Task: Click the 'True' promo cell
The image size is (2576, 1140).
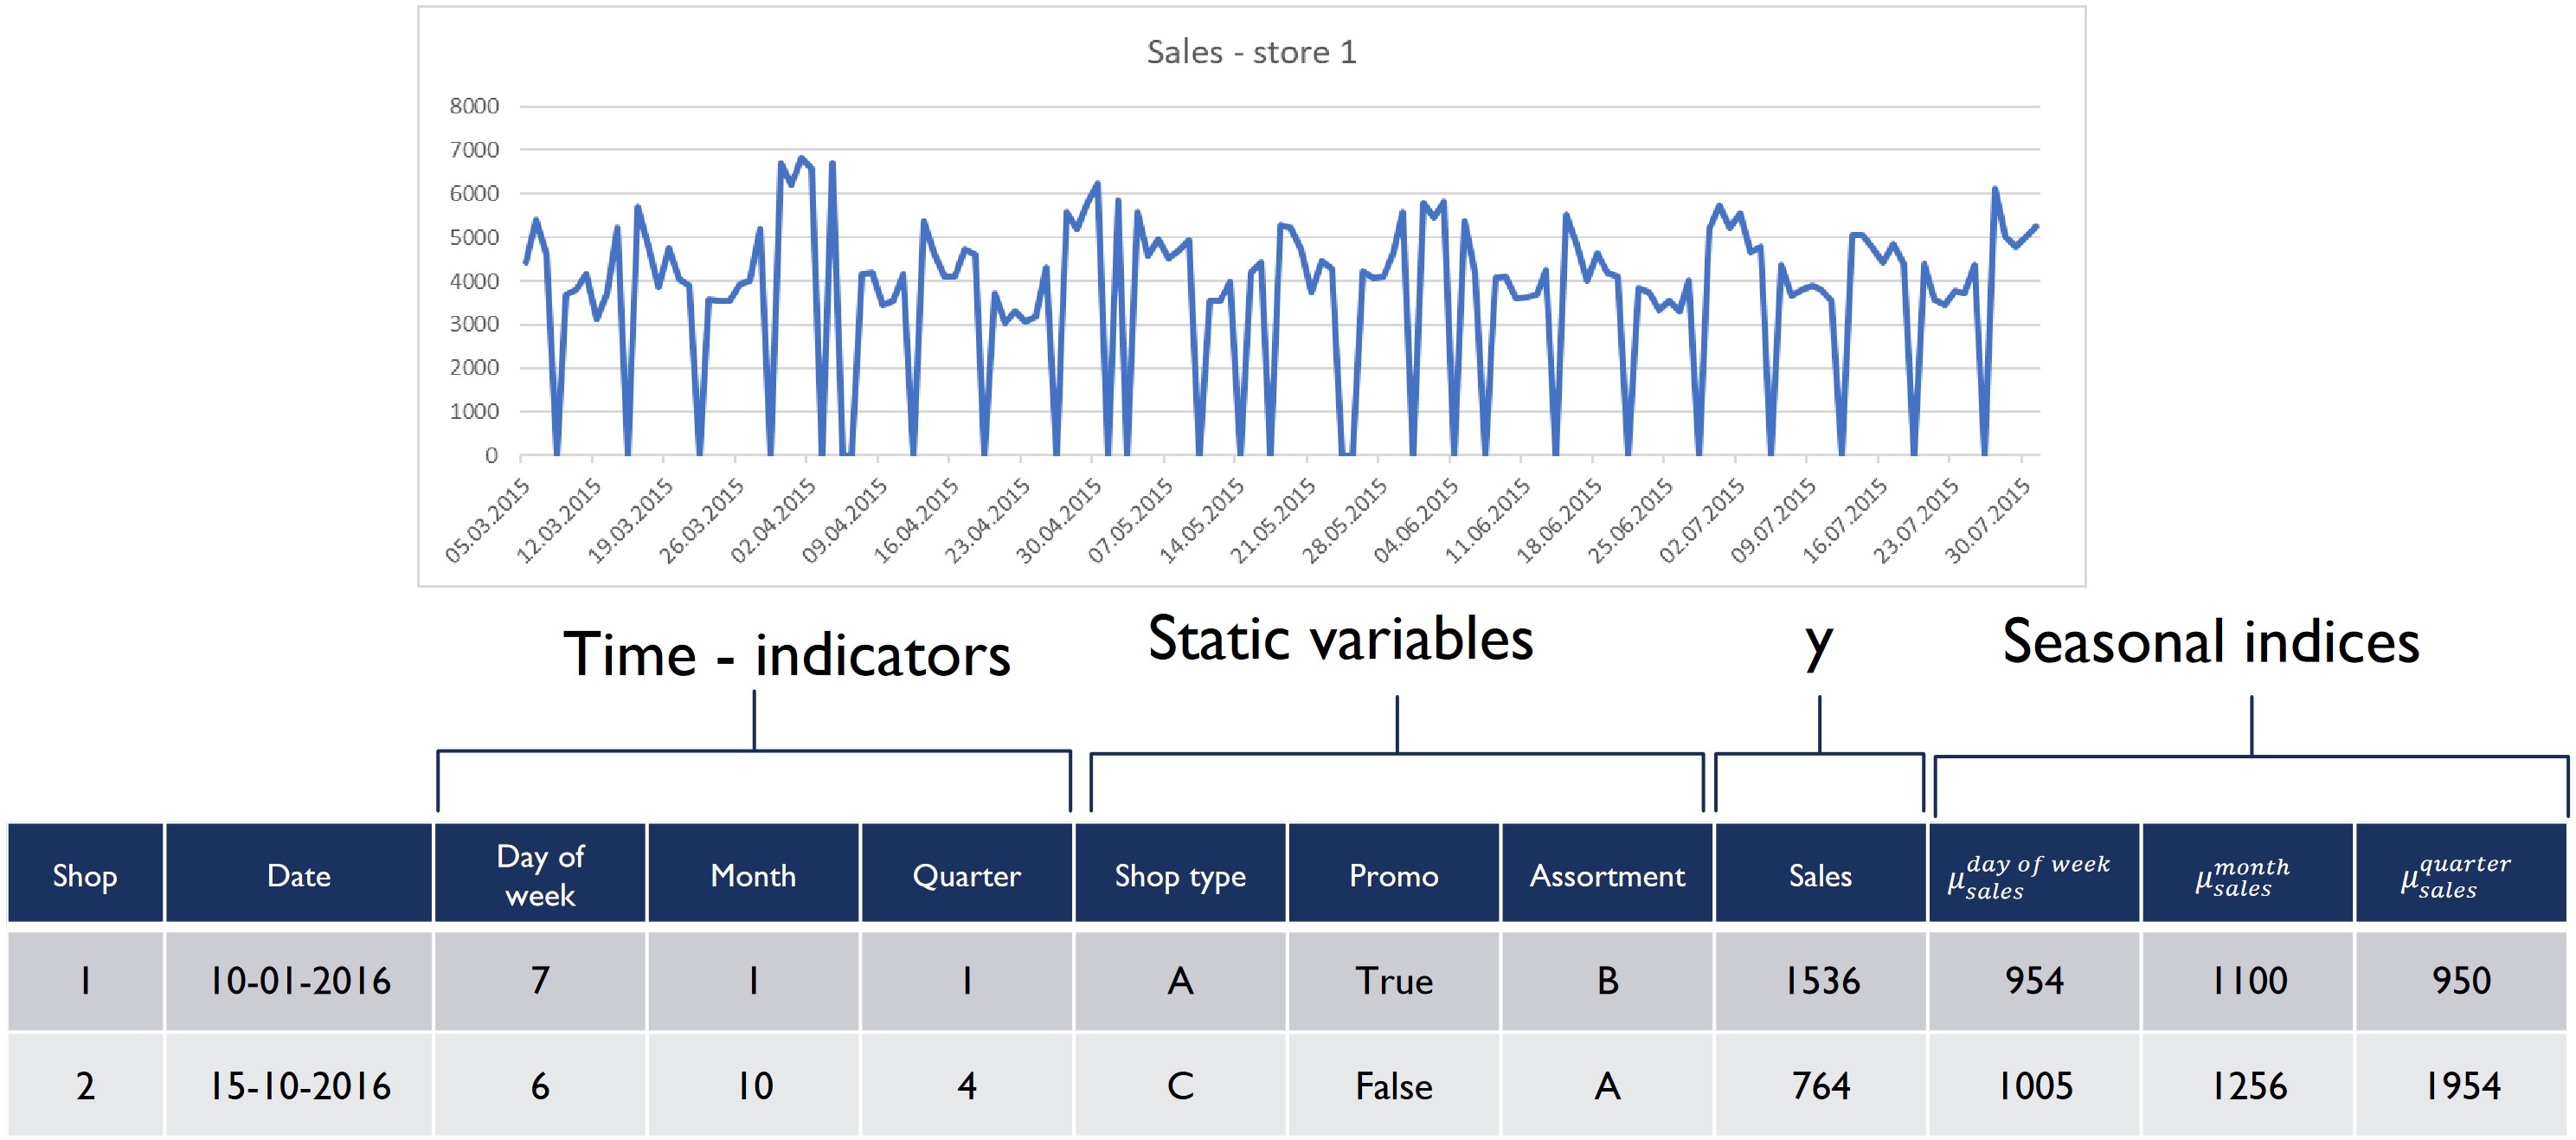Action: click(x=1393, y=981)
